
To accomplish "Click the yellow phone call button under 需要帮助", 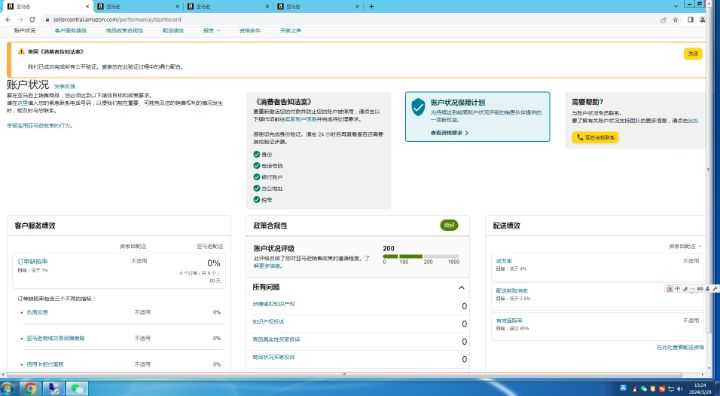I will pyautogui.click(x=595, y=137).
